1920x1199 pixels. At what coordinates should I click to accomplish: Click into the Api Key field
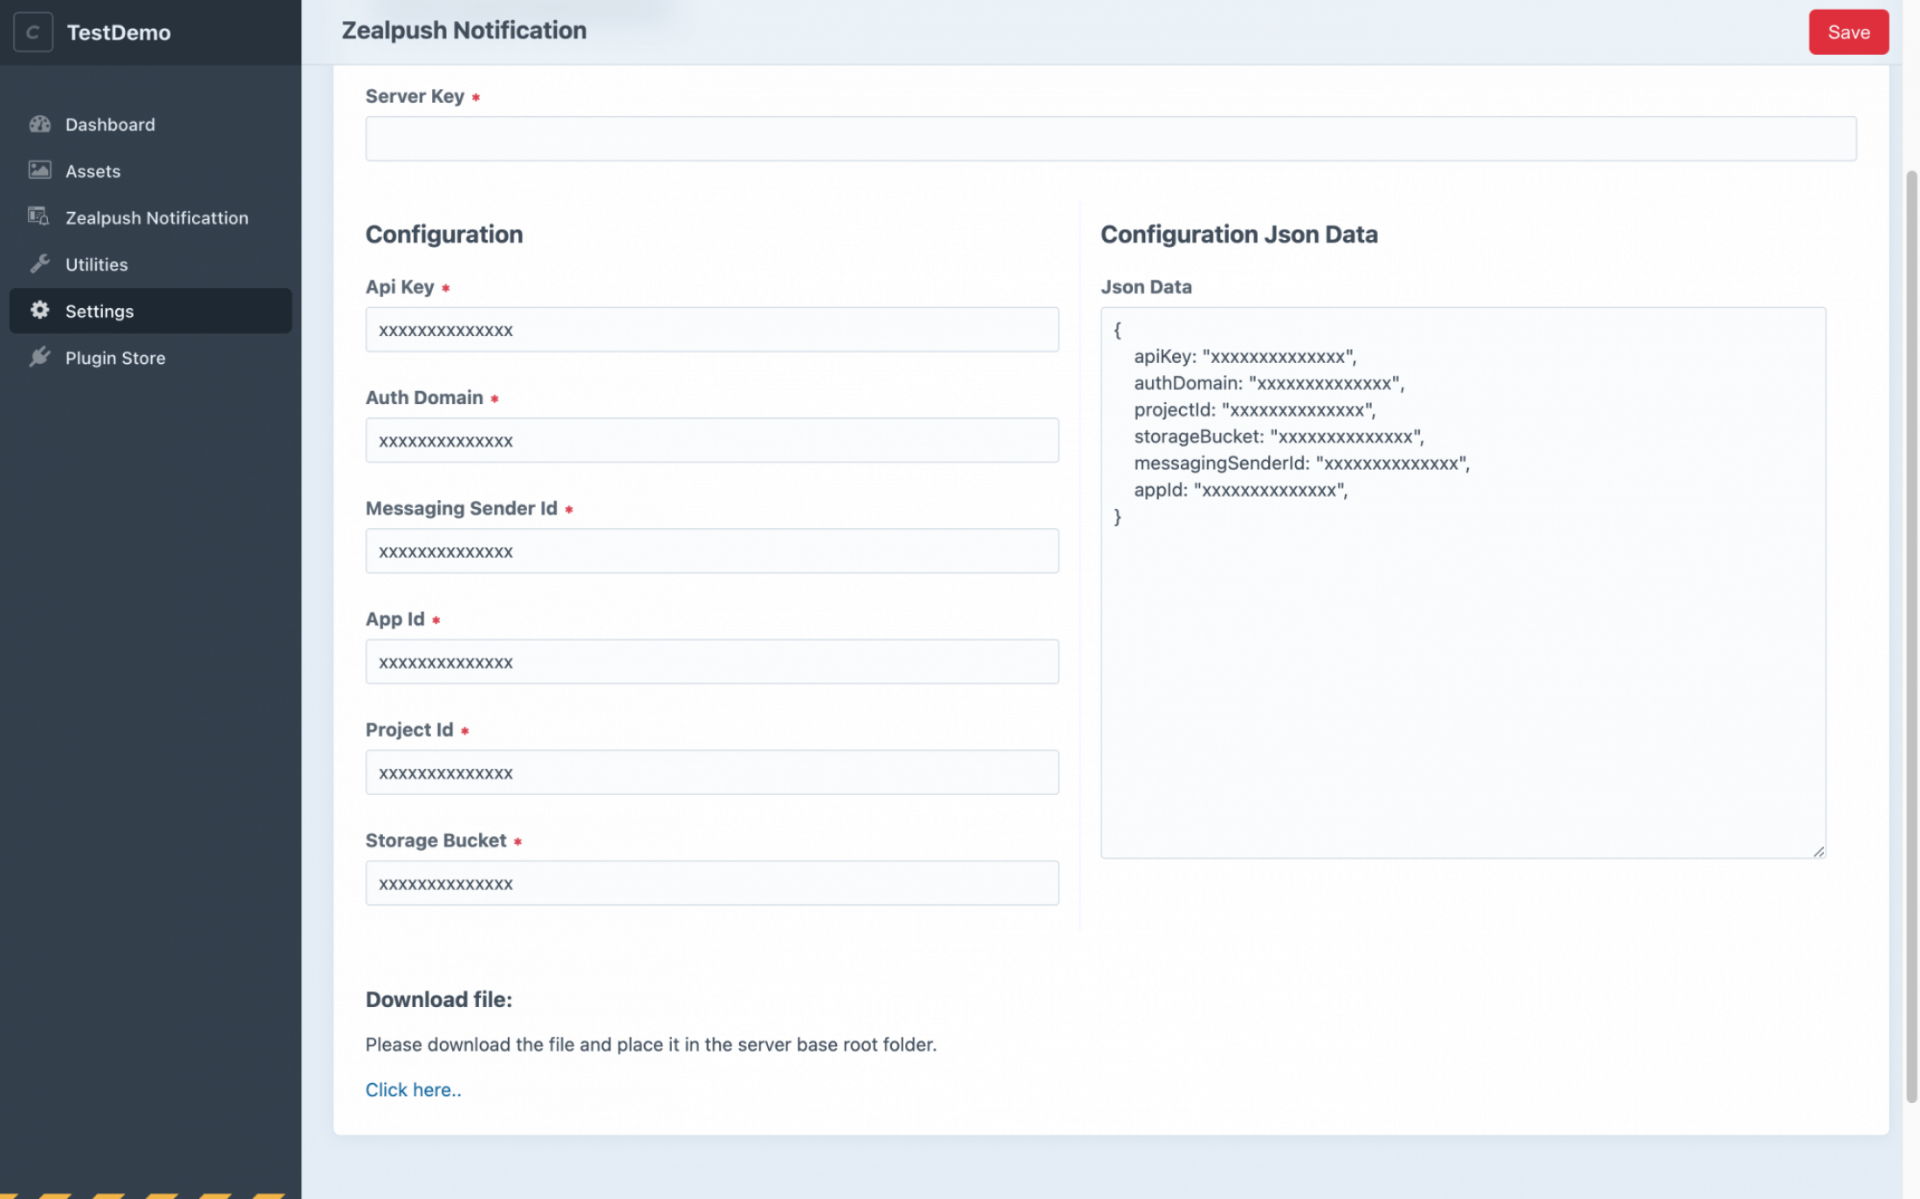[x=711, y=330]
